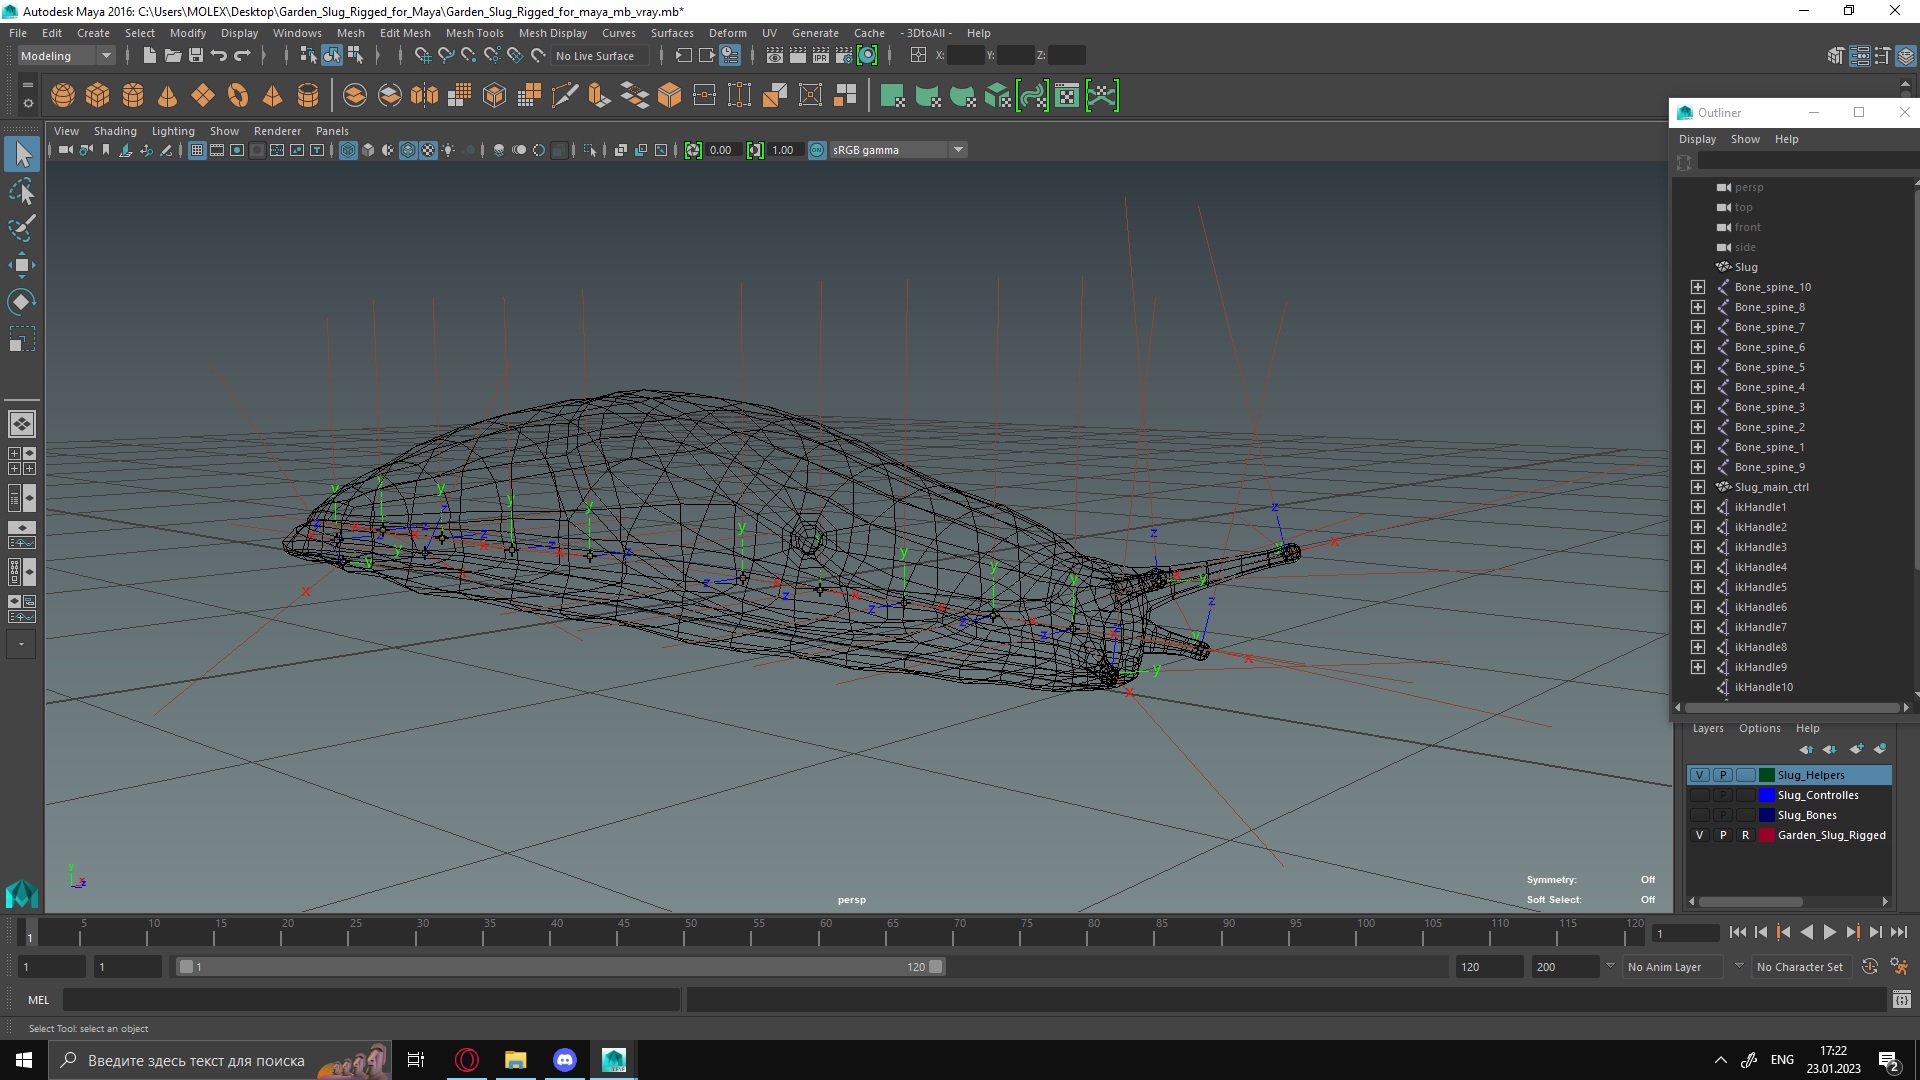Create a polygon sphere from shelf
This screenshot has height=1080, width=1920.
63,96
